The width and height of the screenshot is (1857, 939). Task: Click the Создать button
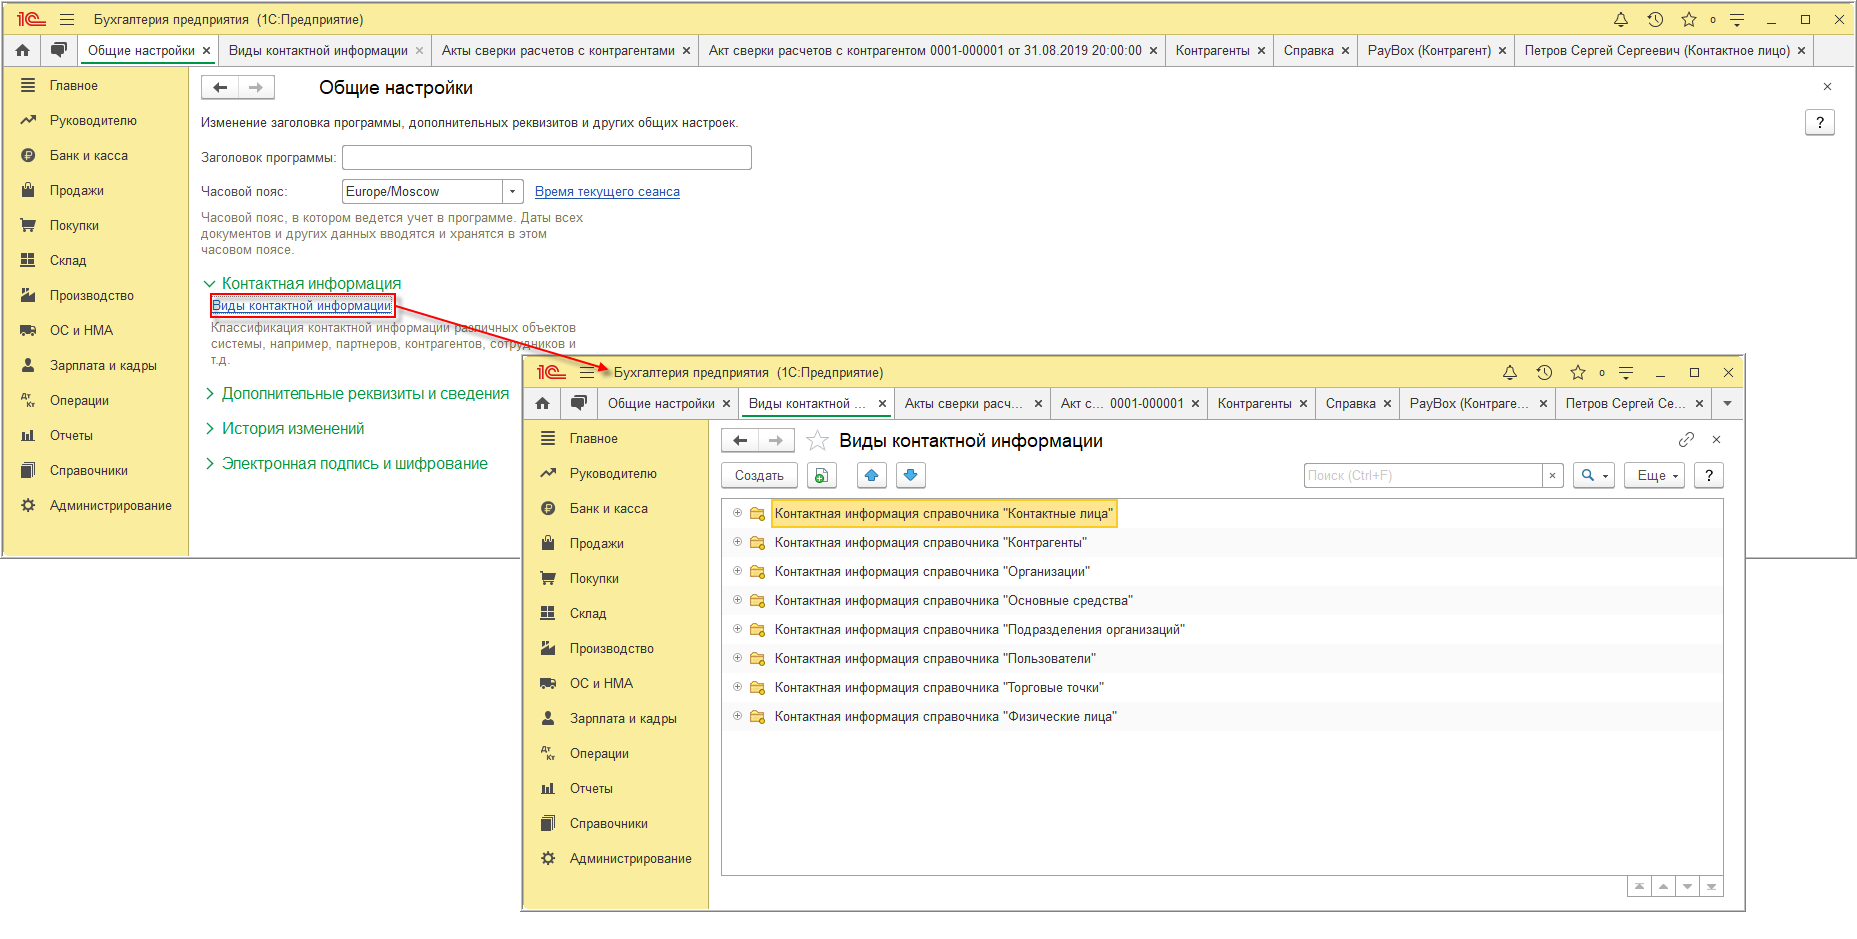click(x=759, y=475)
